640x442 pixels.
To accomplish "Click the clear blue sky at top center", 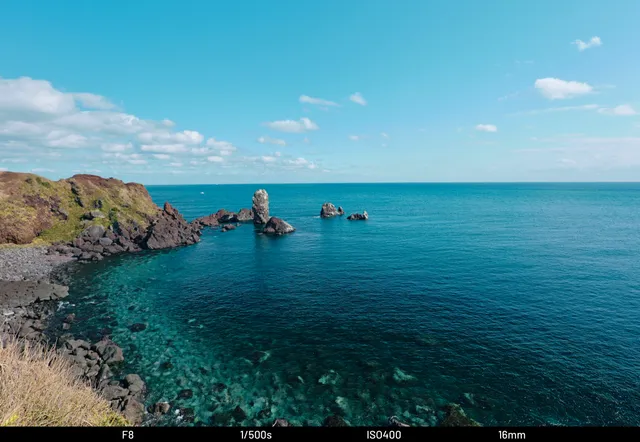I will pyautogui.click(x=320, y=40).
